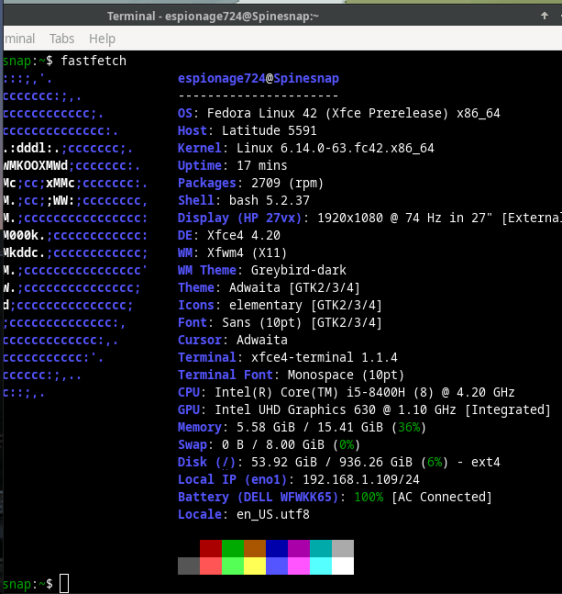Click the memory percentage '36%'
The image size is (562, 594).
[x=409, y=427]
